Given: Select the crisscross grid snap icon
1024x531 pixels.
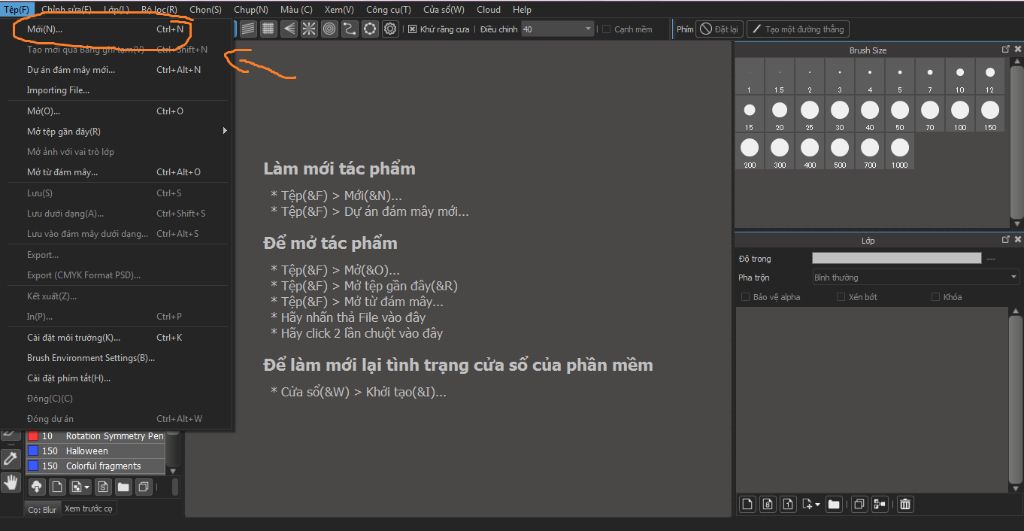Looking at the screenshot, I should click(268, 29).
